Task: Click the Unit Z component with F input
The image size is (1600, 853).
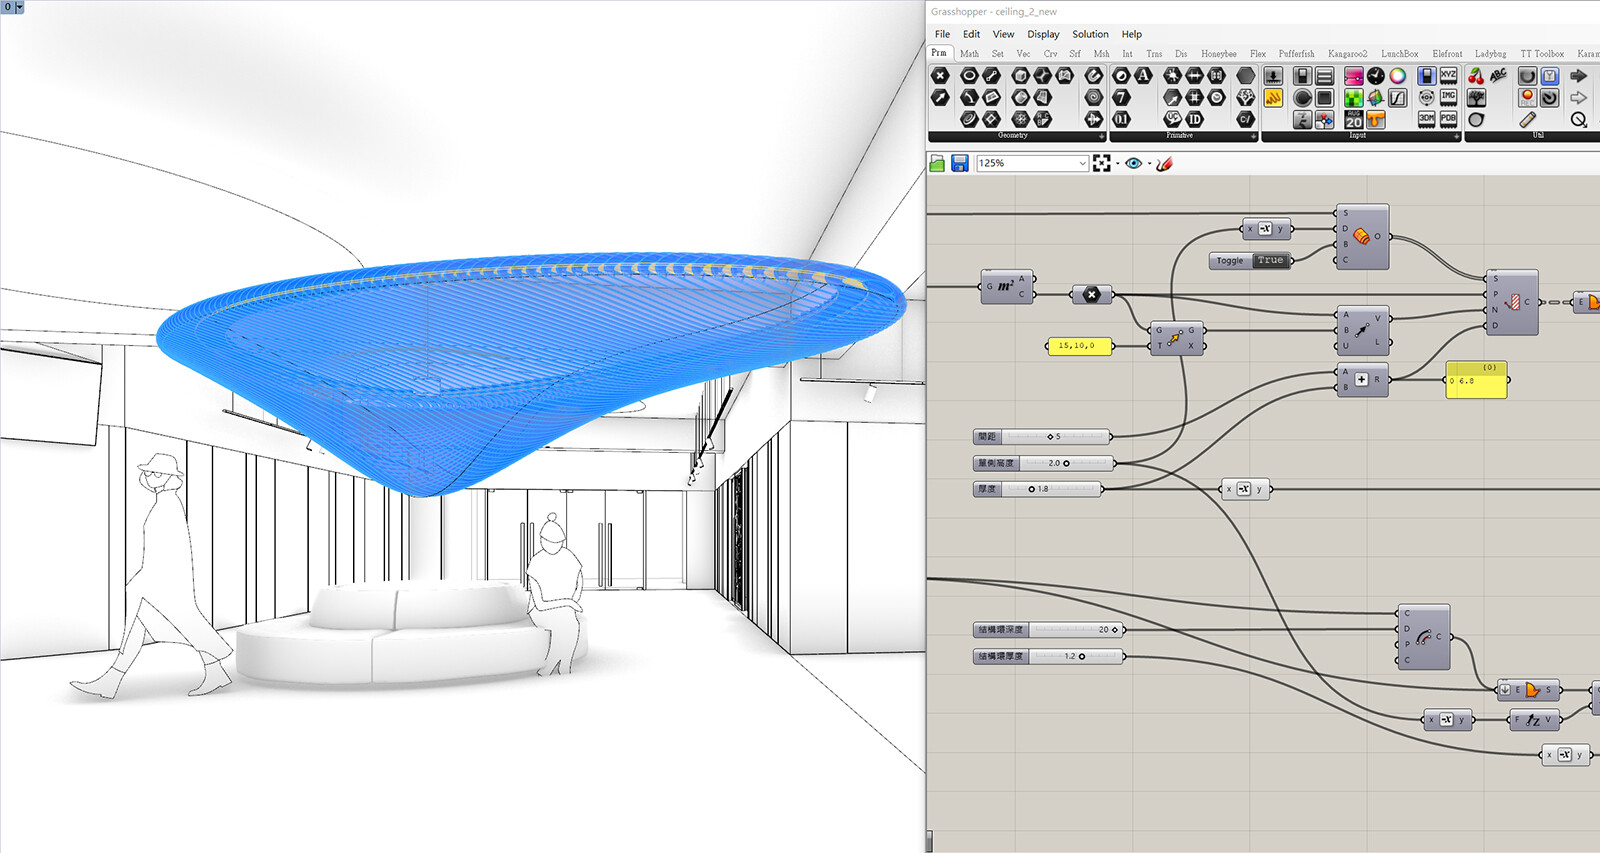Action: click(x=1533, y=719)
